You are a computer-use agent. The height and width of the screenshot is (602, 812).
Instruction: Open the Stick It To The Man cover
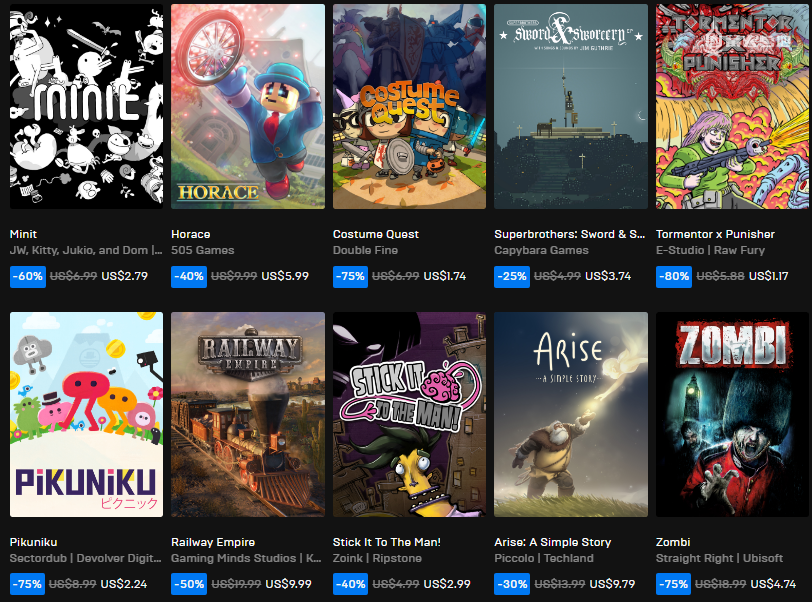409,414
